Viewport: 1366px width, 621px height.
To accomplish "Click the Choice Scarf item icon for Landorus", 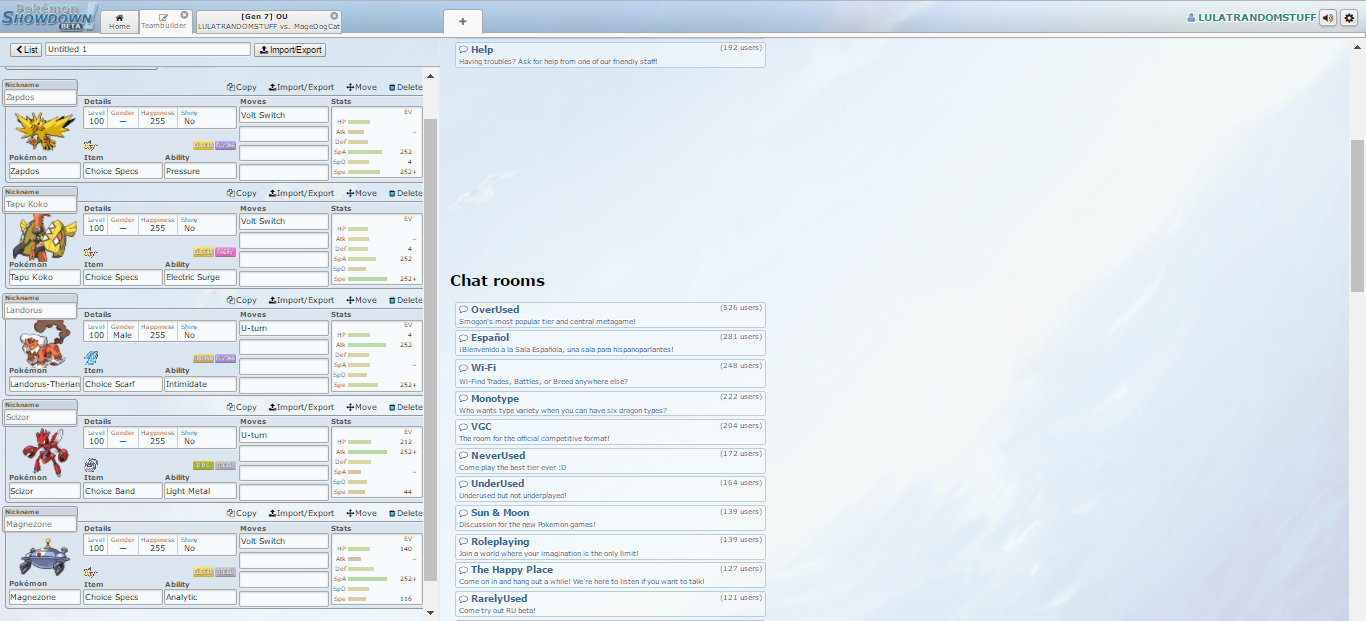I will [92, 358].
